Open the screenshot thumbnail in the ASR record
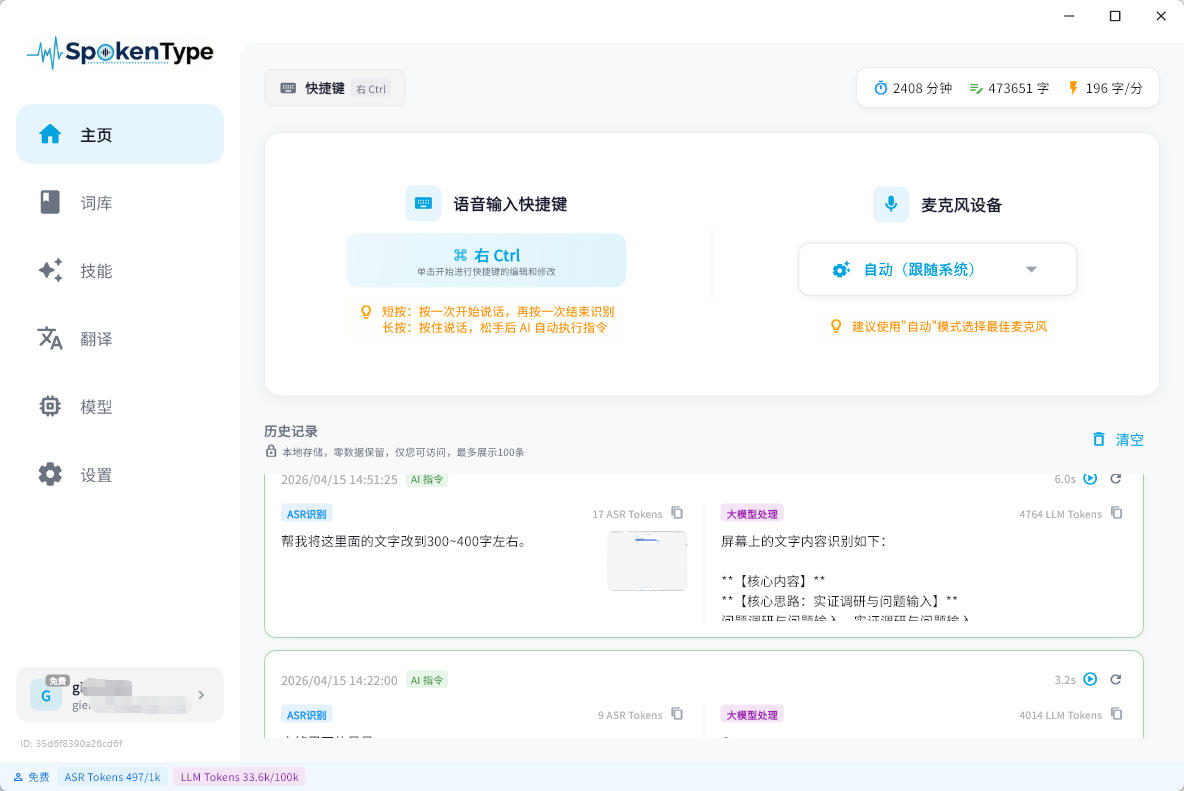 [x=646, y=560]
